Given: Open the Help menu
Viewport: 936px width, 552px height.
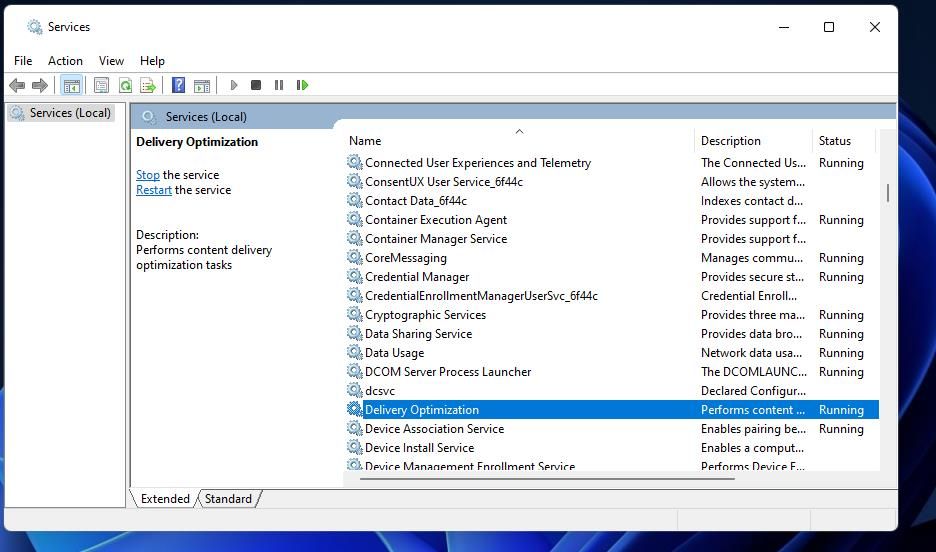Looking at the screenshot, I should click(152, 61).
